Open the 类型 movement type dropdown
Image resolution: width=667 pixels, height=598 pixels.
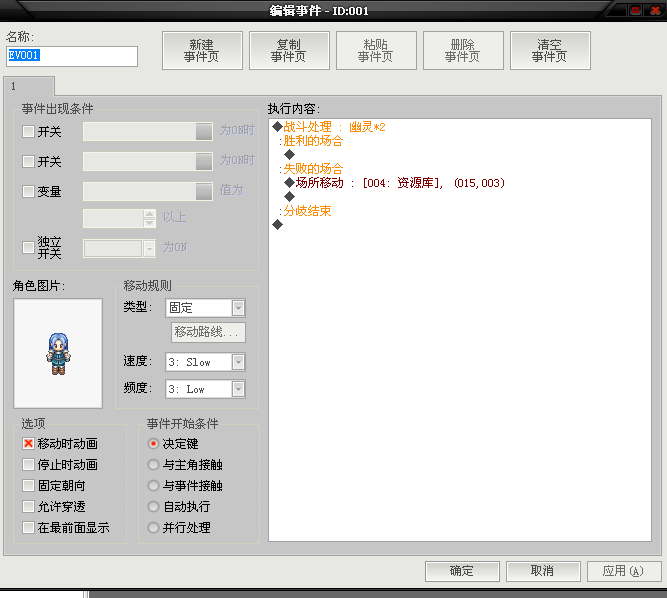(238, 308)
